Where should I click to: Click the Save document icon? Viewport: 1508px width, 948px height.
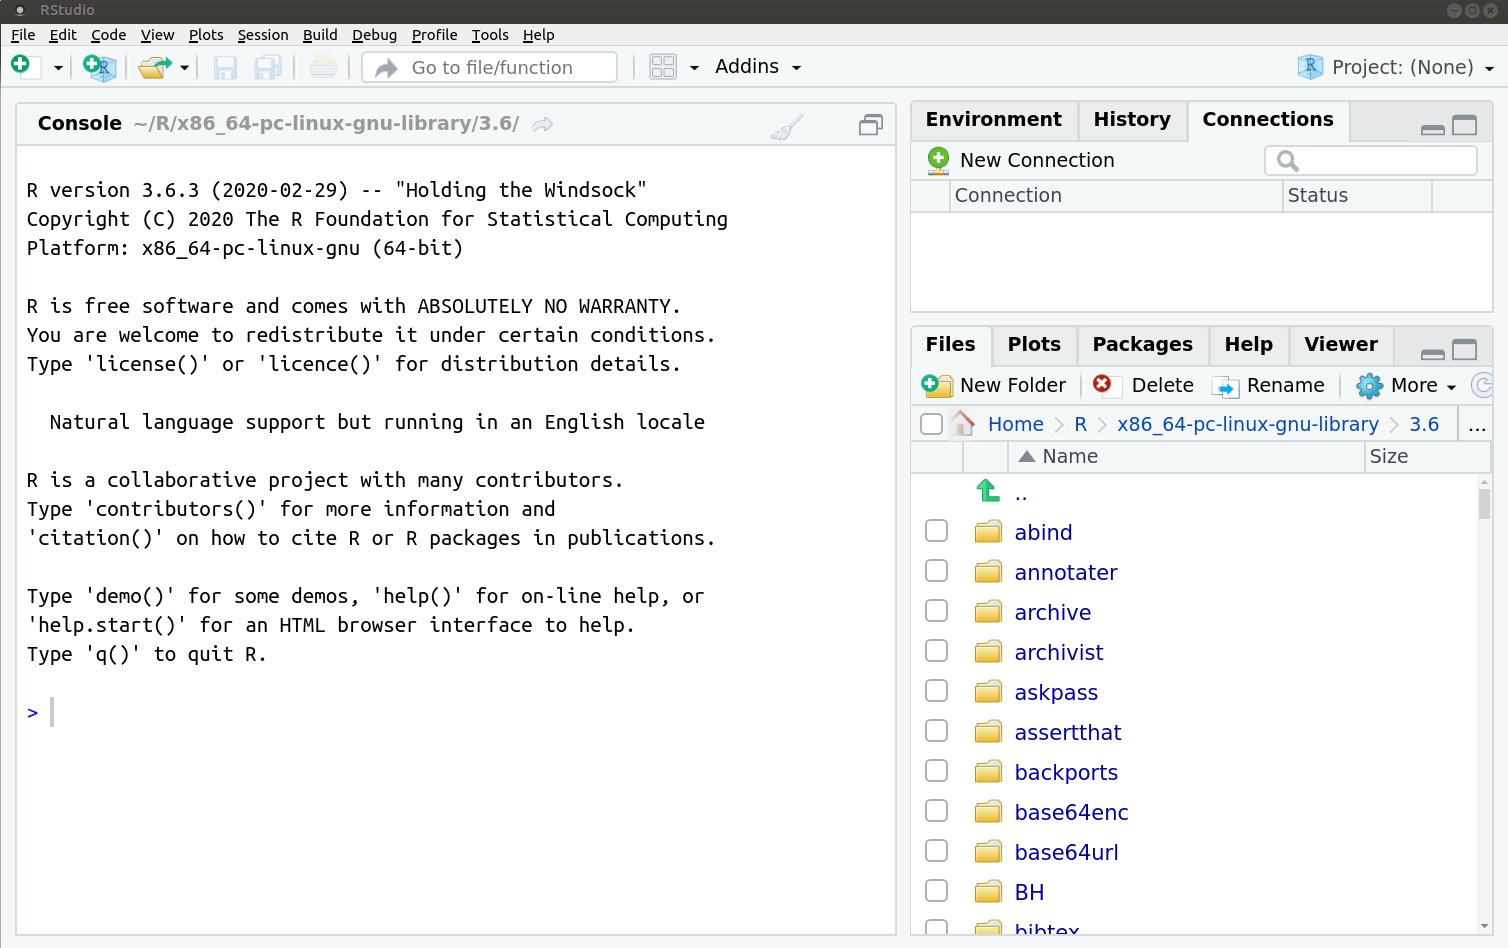point(225,67)
